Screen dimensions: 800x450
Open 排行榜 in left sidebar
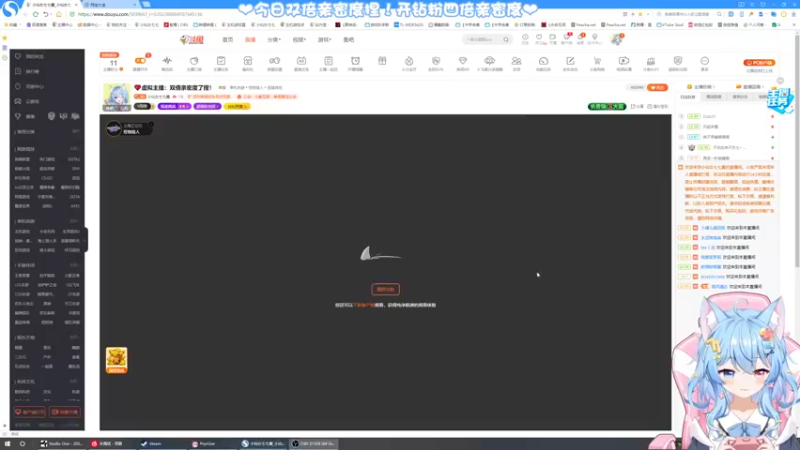tap(29, 71)
